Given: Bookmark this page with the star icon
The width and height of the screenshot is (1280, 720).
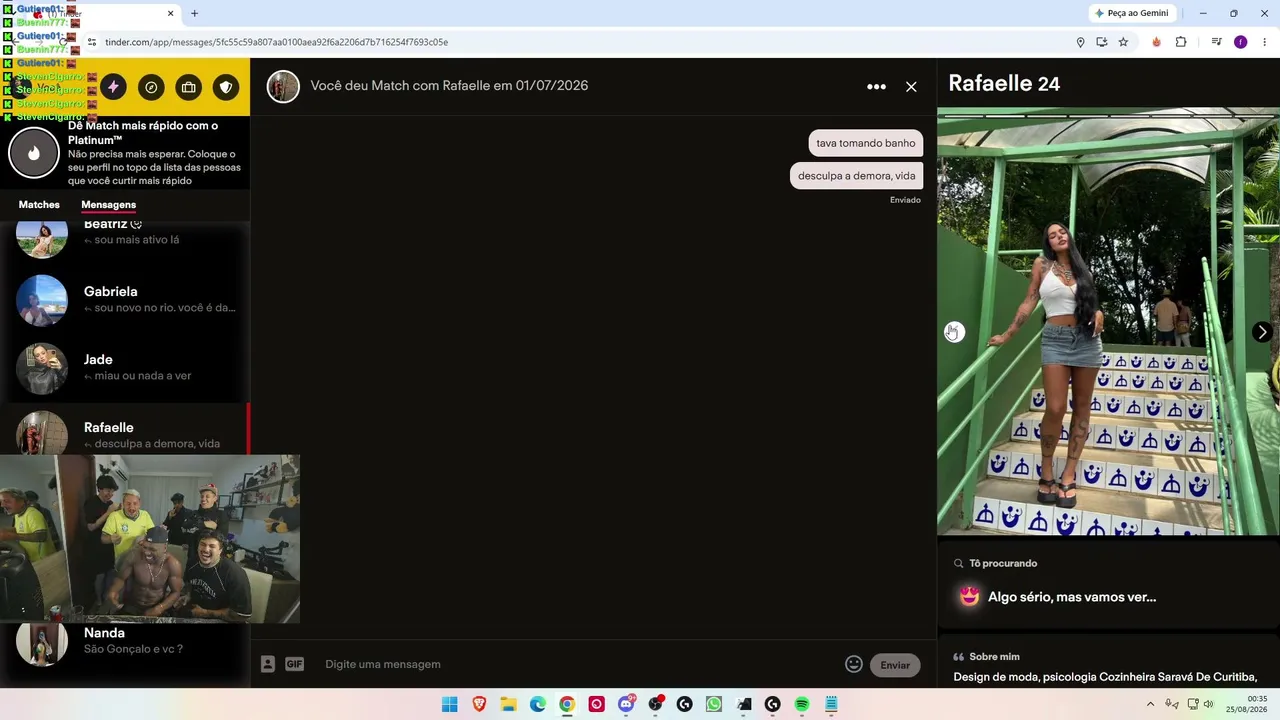Looking at the screenshot, I should 1123,42.
